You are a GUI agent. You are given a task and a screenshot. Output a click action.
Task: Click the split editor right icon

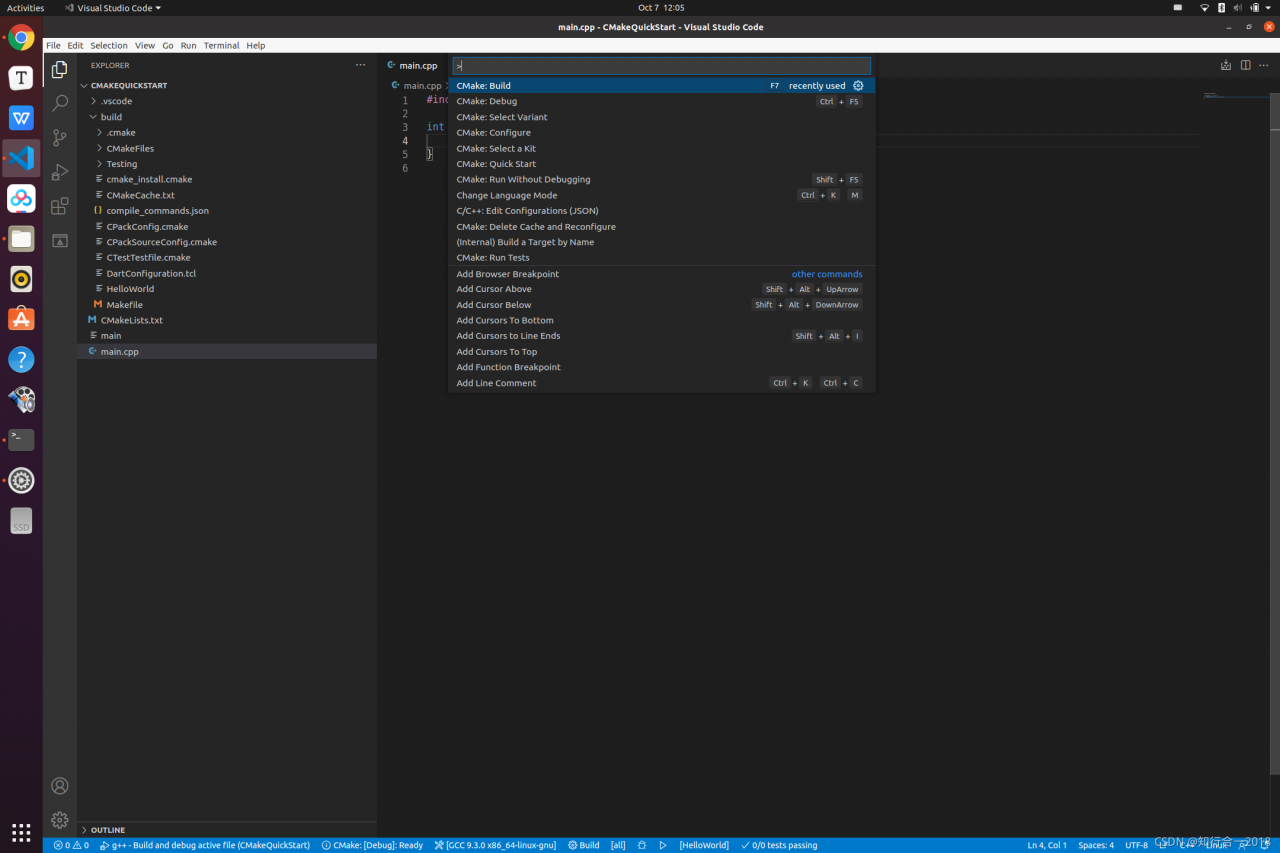click(1245, 65)
